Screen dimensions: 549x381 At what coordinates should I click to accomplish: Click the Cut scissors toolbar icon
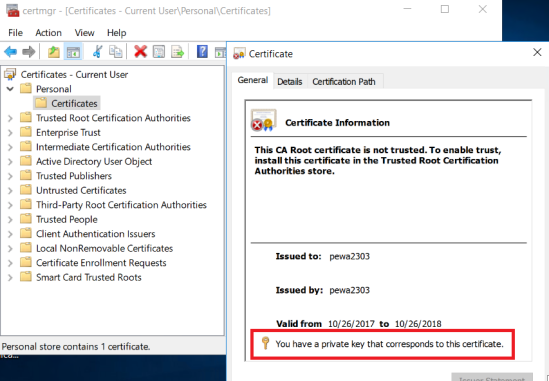(x=98, y=51)
